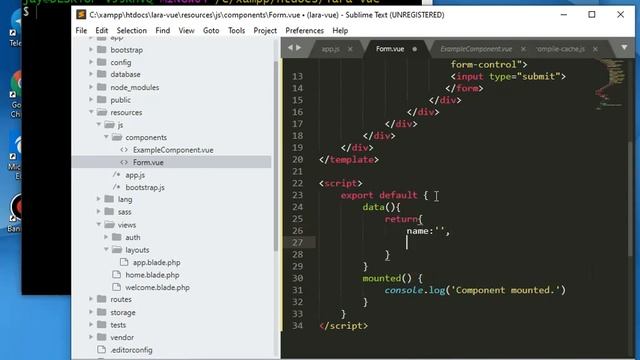Expand the config folder arrow
640x360 pixels.
[91, 62]
